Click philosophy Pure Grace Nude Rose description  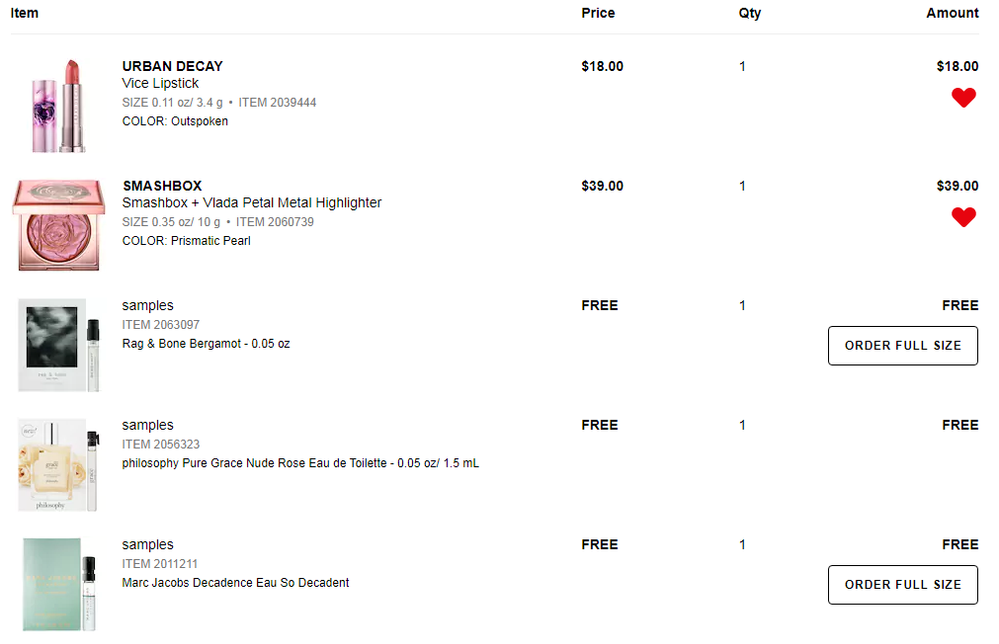click(x=300, y=463)
